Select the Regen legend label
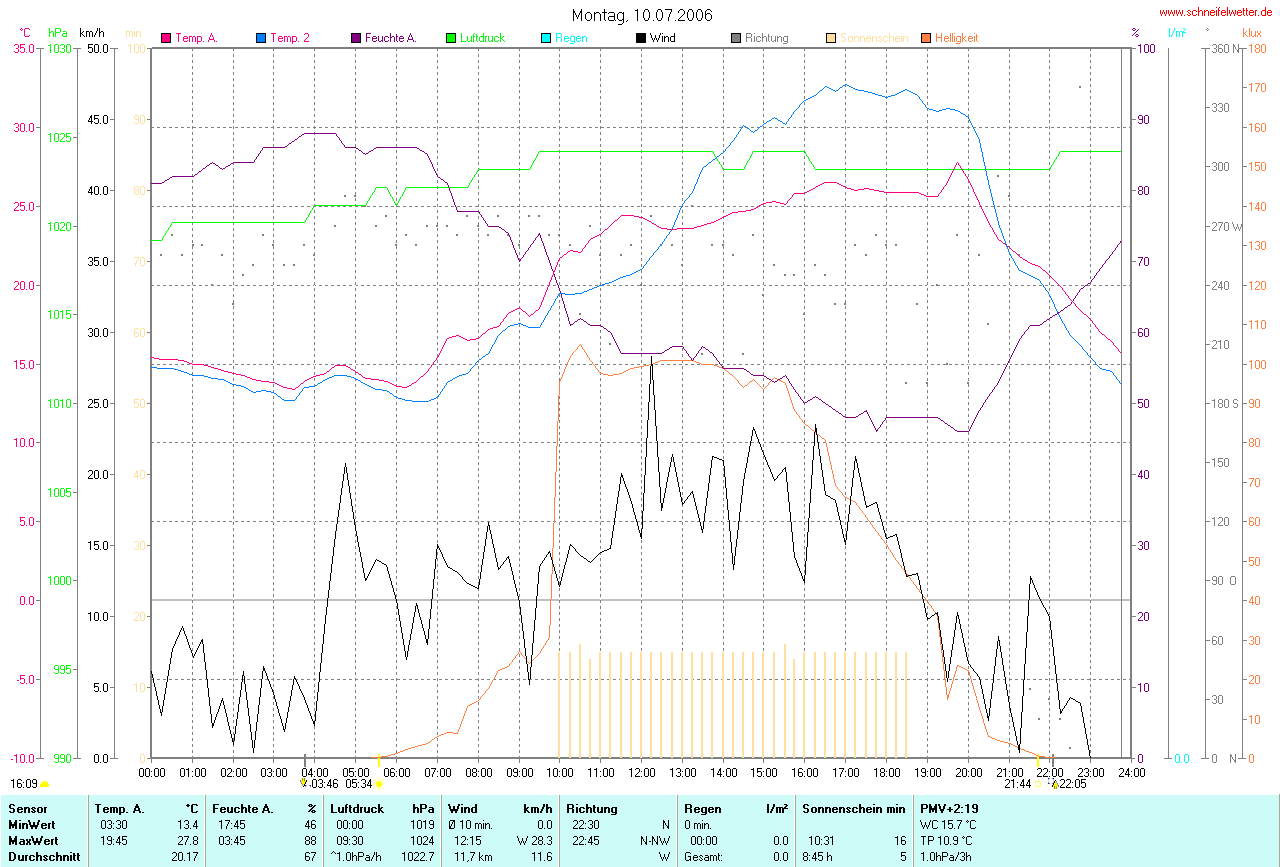 coord(571,38)
